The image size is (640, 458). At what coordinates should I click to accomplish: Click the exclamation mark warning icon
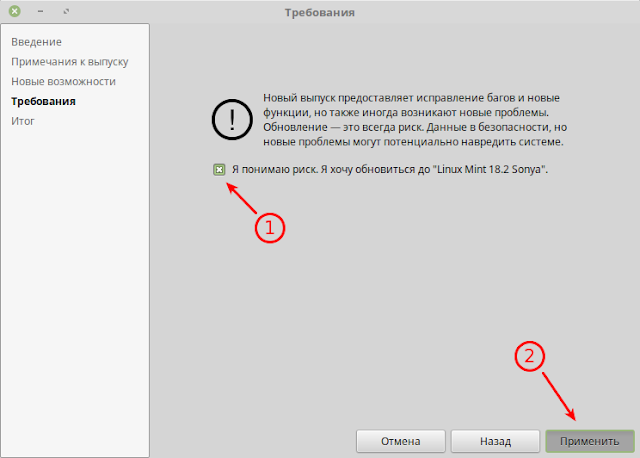(232, 120)
